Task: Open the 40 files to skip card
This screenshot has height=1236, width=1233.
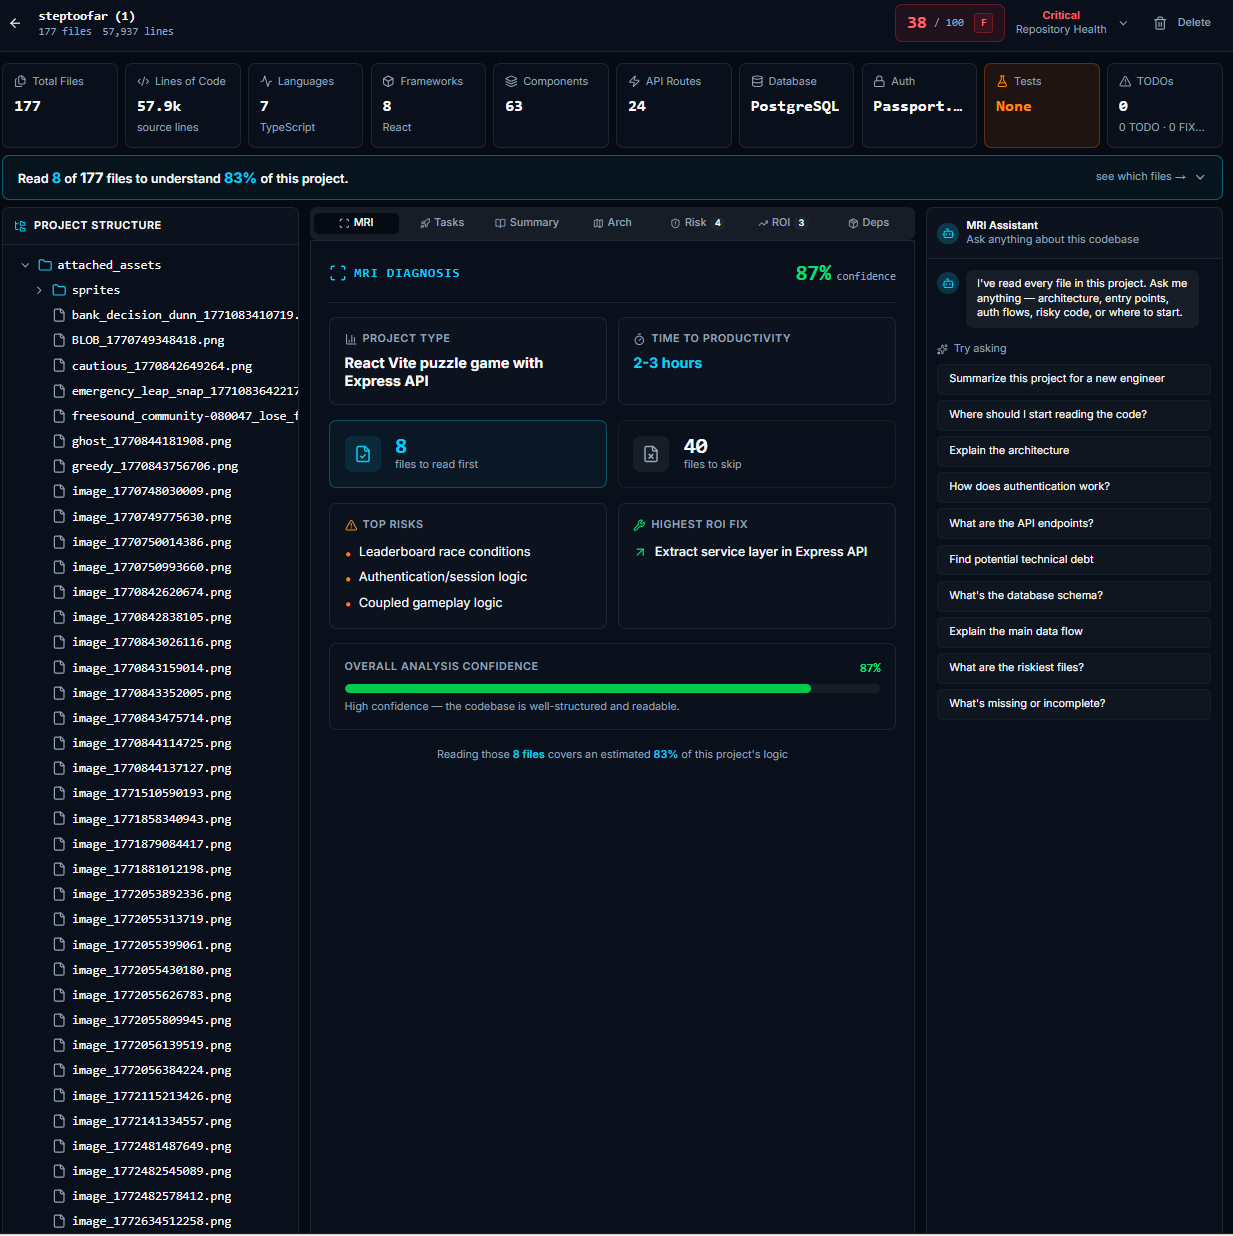Action: pos(756,454)
